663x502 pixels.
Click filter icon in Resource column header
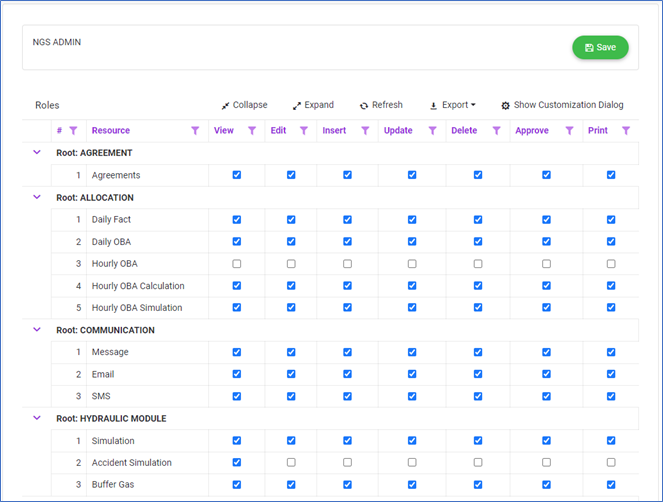[x=195, y=131]
